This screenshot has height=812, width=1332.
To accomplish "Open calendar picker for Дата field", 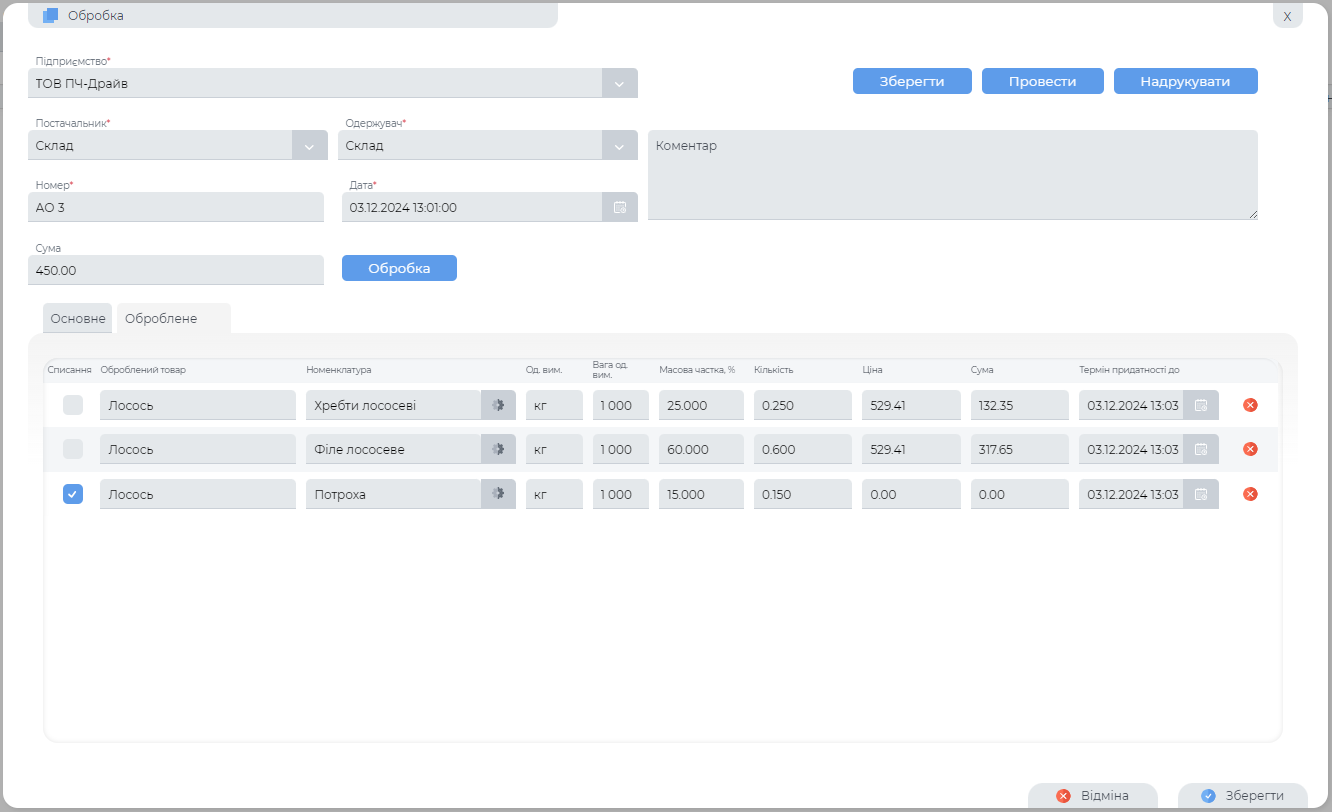I will tap(620, 207).
